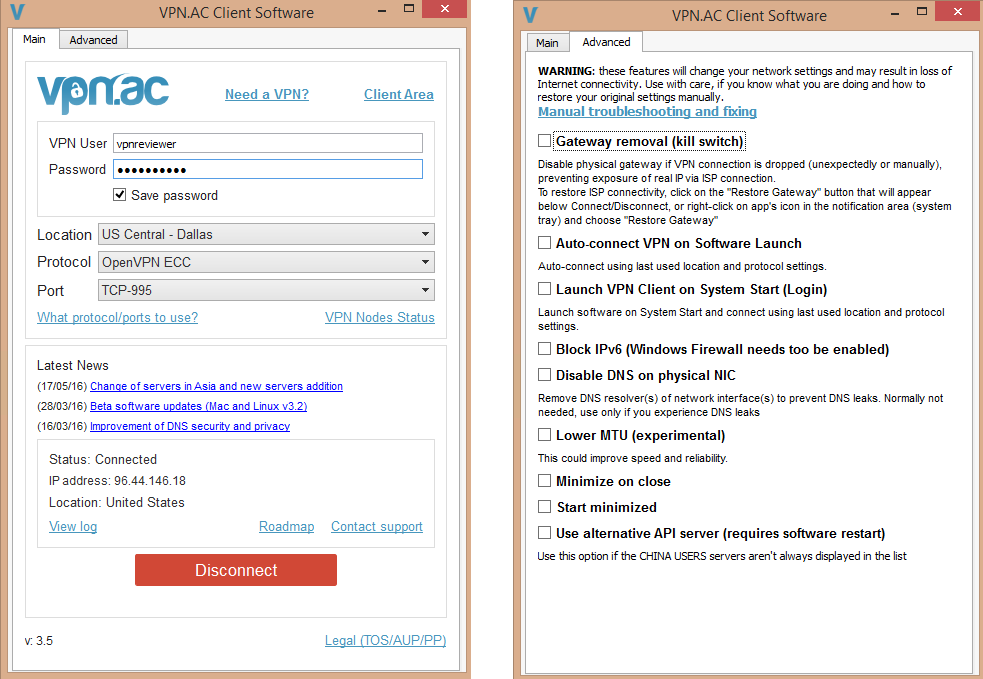
Task: Open the Client Area link
Action: pos(399,94)
